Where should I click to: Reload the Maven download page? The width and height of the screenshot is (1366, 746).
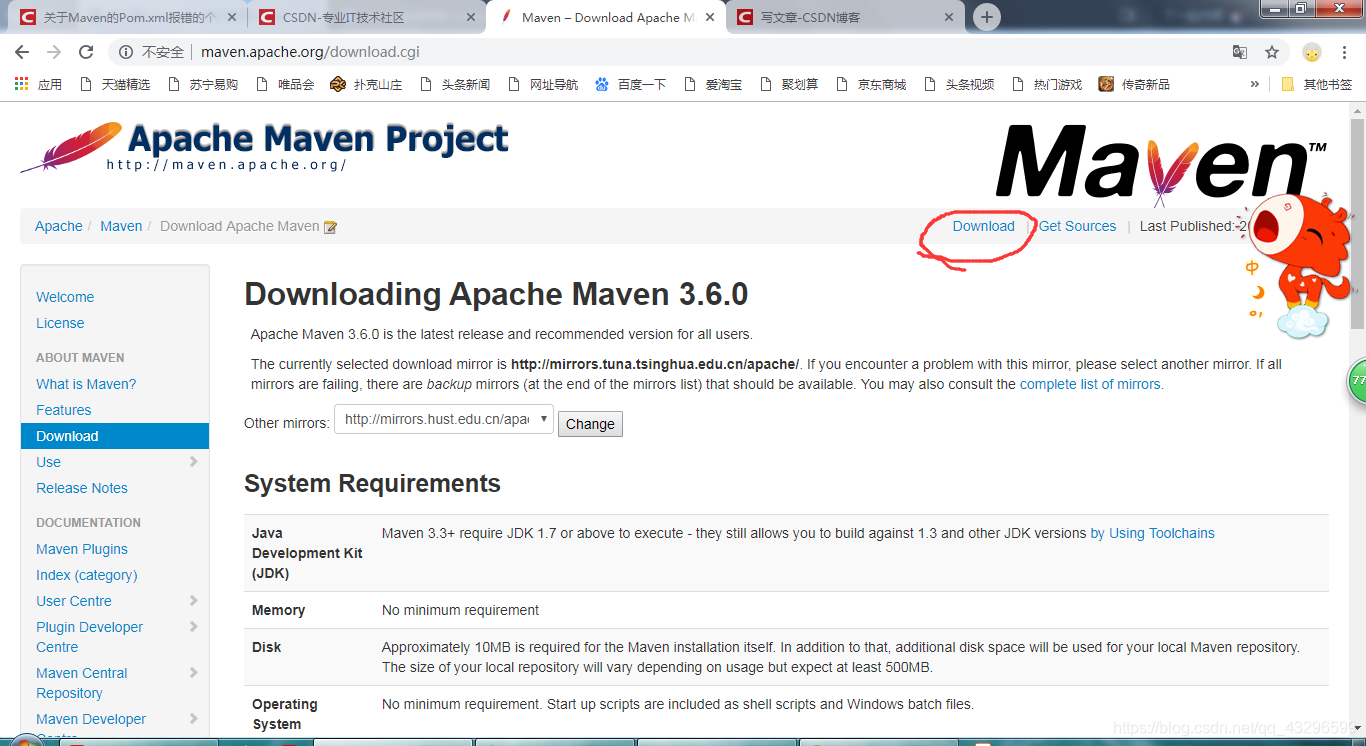[x=86, y=52]
